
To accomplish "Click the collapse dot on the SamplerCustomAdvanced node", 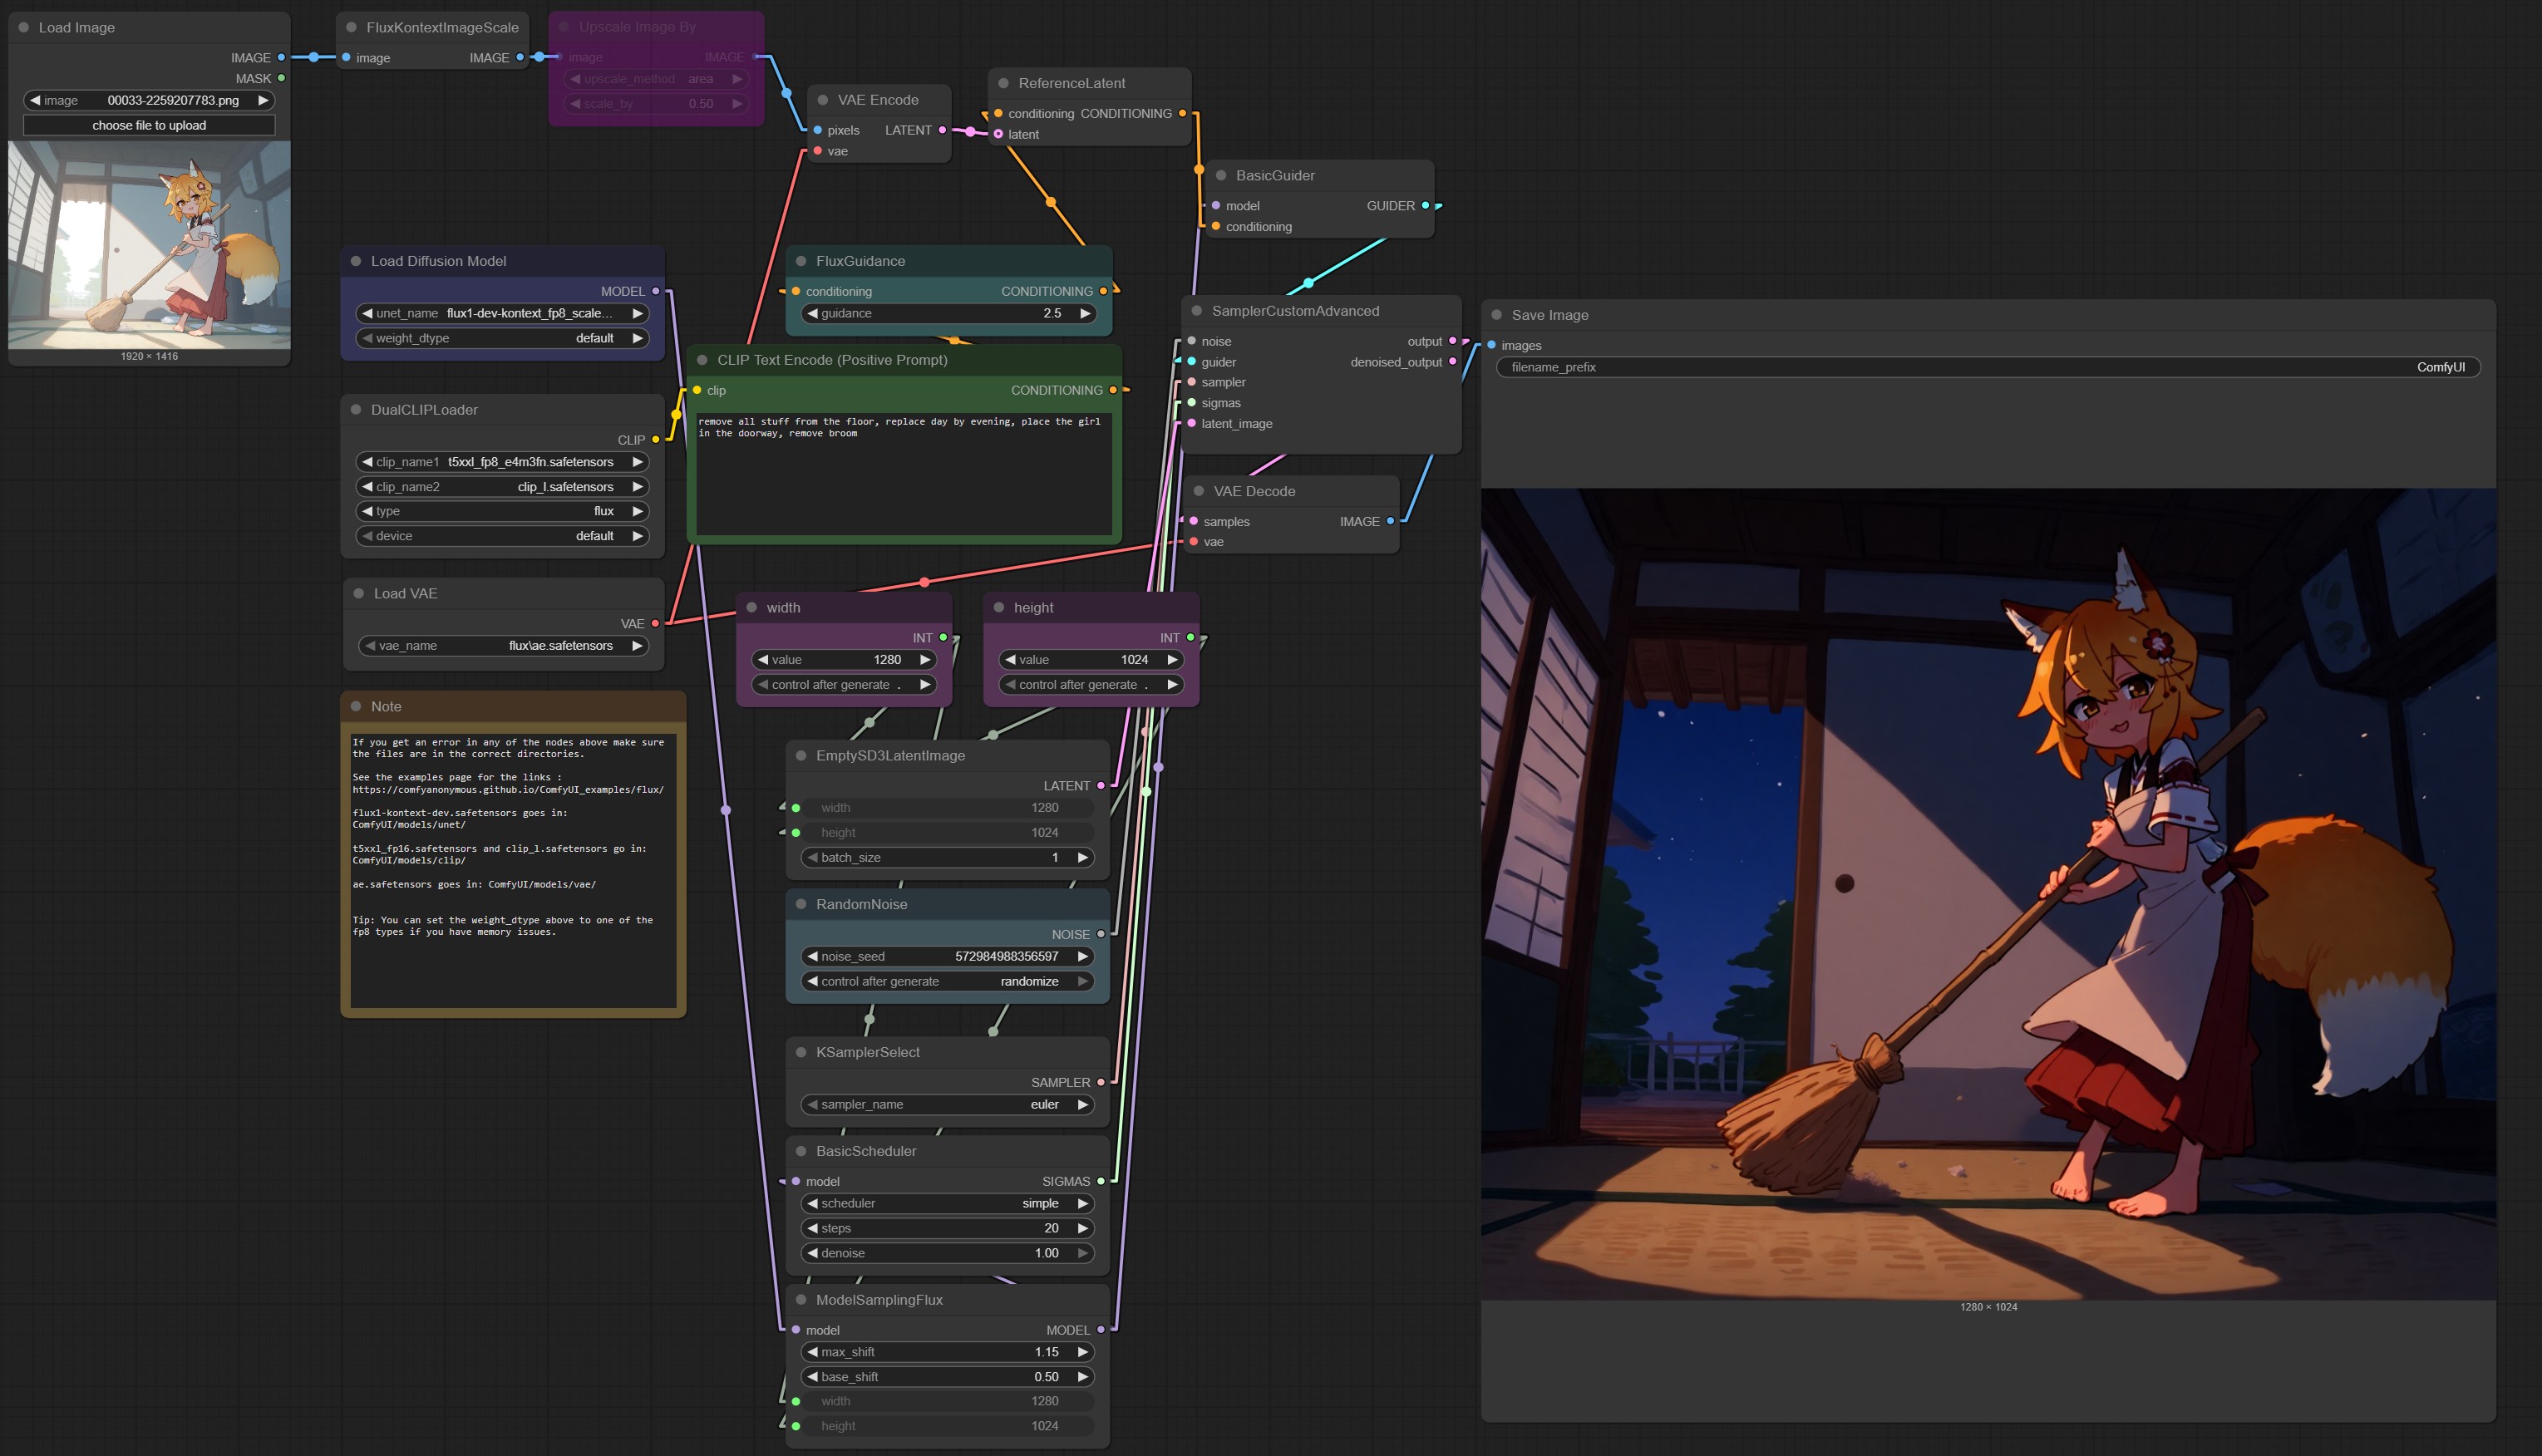I will coord(1196,311).
